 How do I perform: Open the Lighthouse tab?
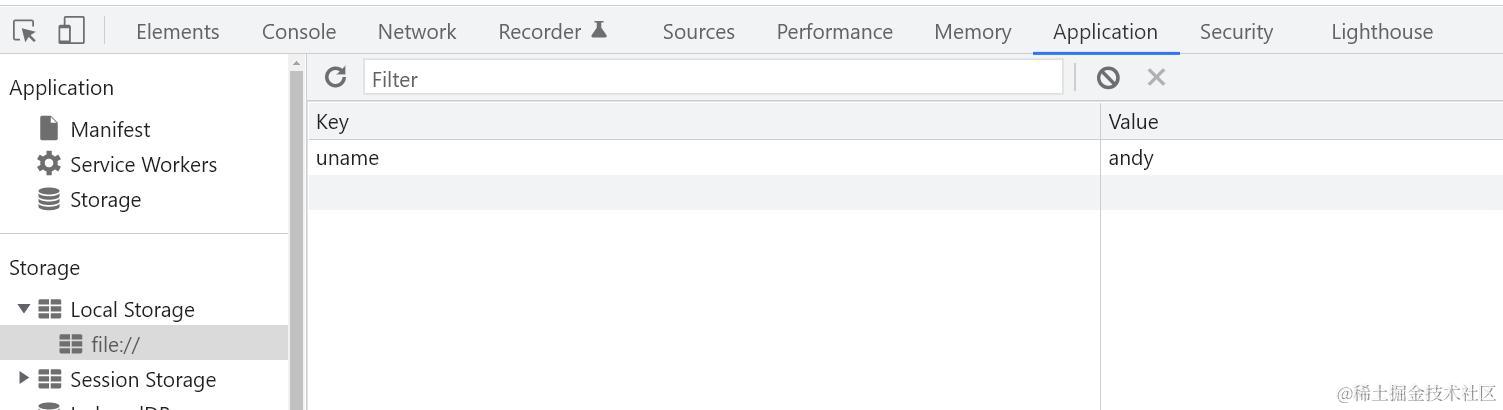(x=1381, y=31)
